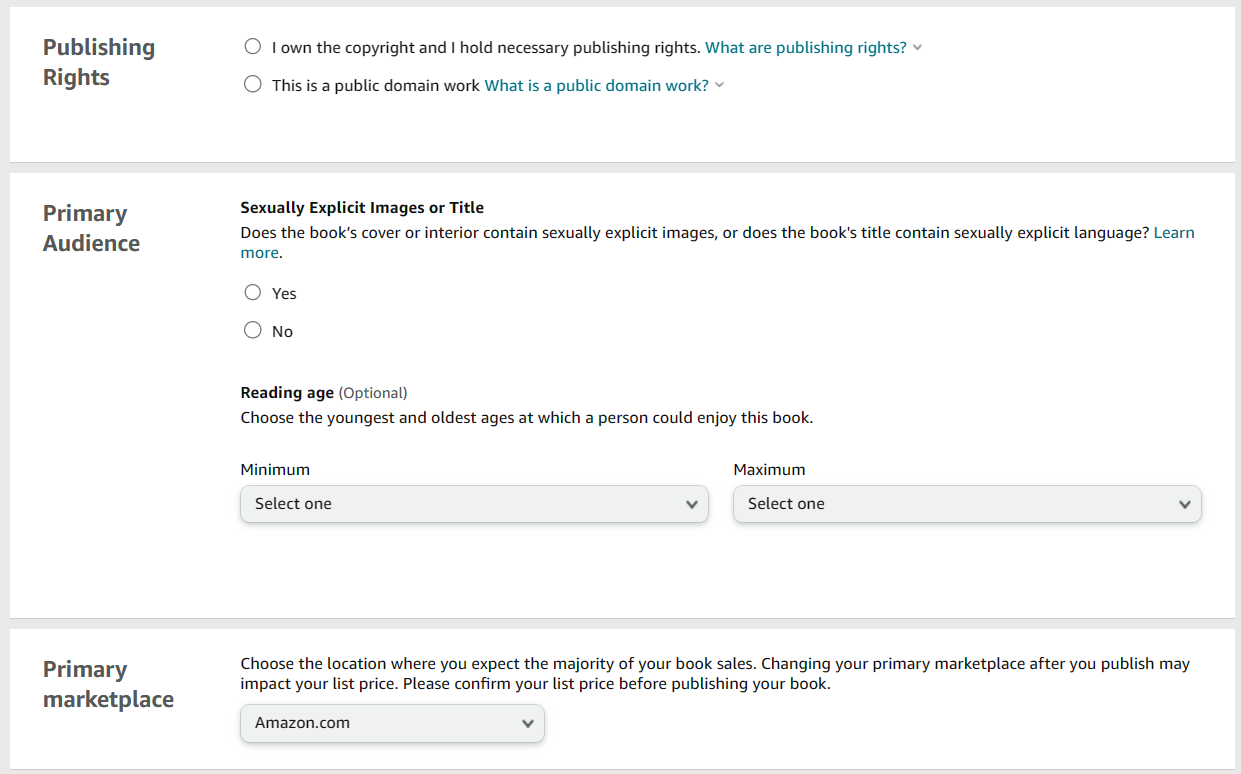This screenshot has height=774, width=1241.
Task: Click the arrow icon in Minimum dropdown
Action: (692, 505)
